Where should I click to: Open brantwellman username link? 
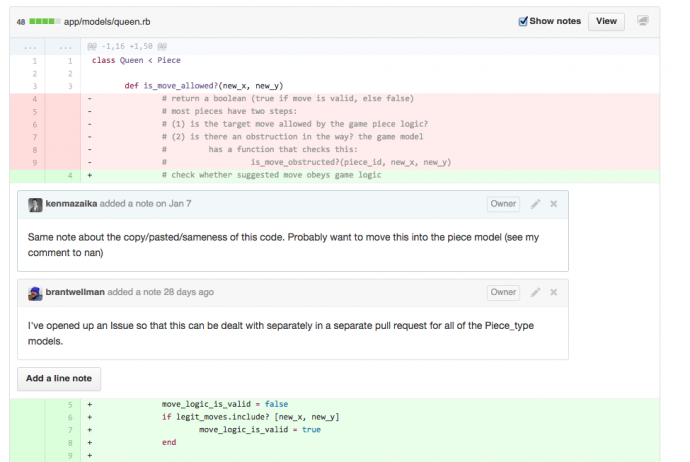tap(75, 292)
